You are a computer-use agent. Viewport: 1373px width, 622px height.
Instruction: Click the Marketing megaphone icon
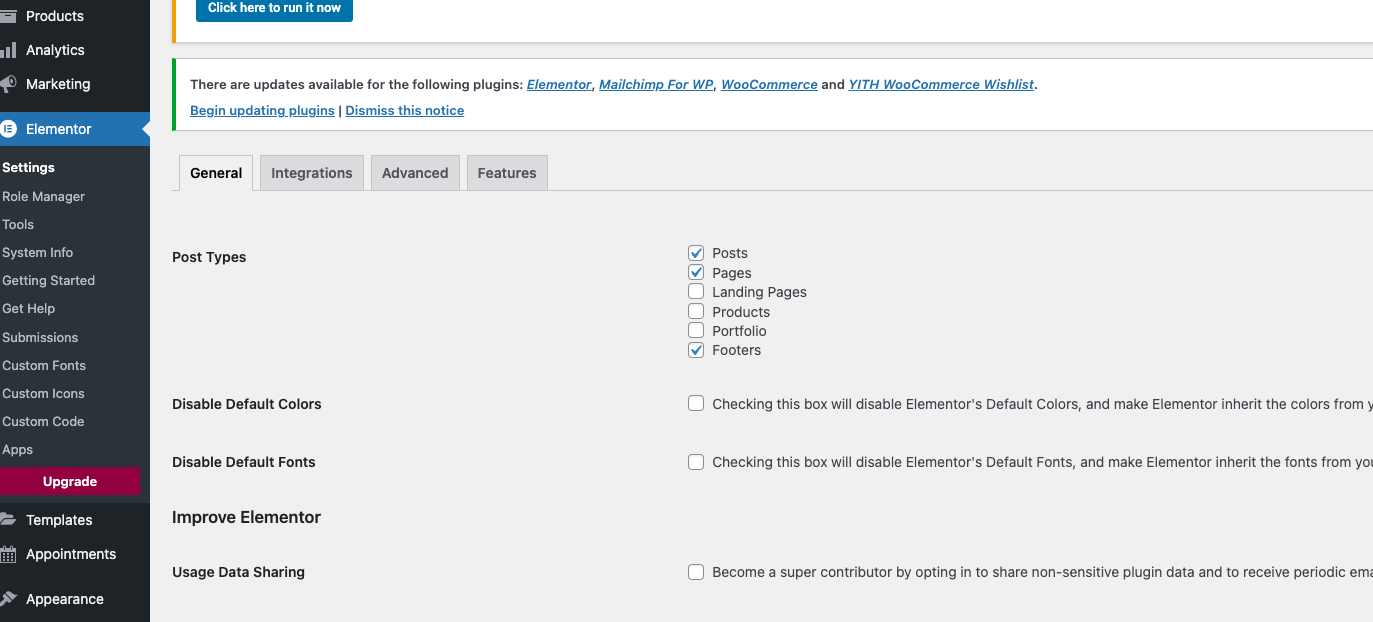8,84
